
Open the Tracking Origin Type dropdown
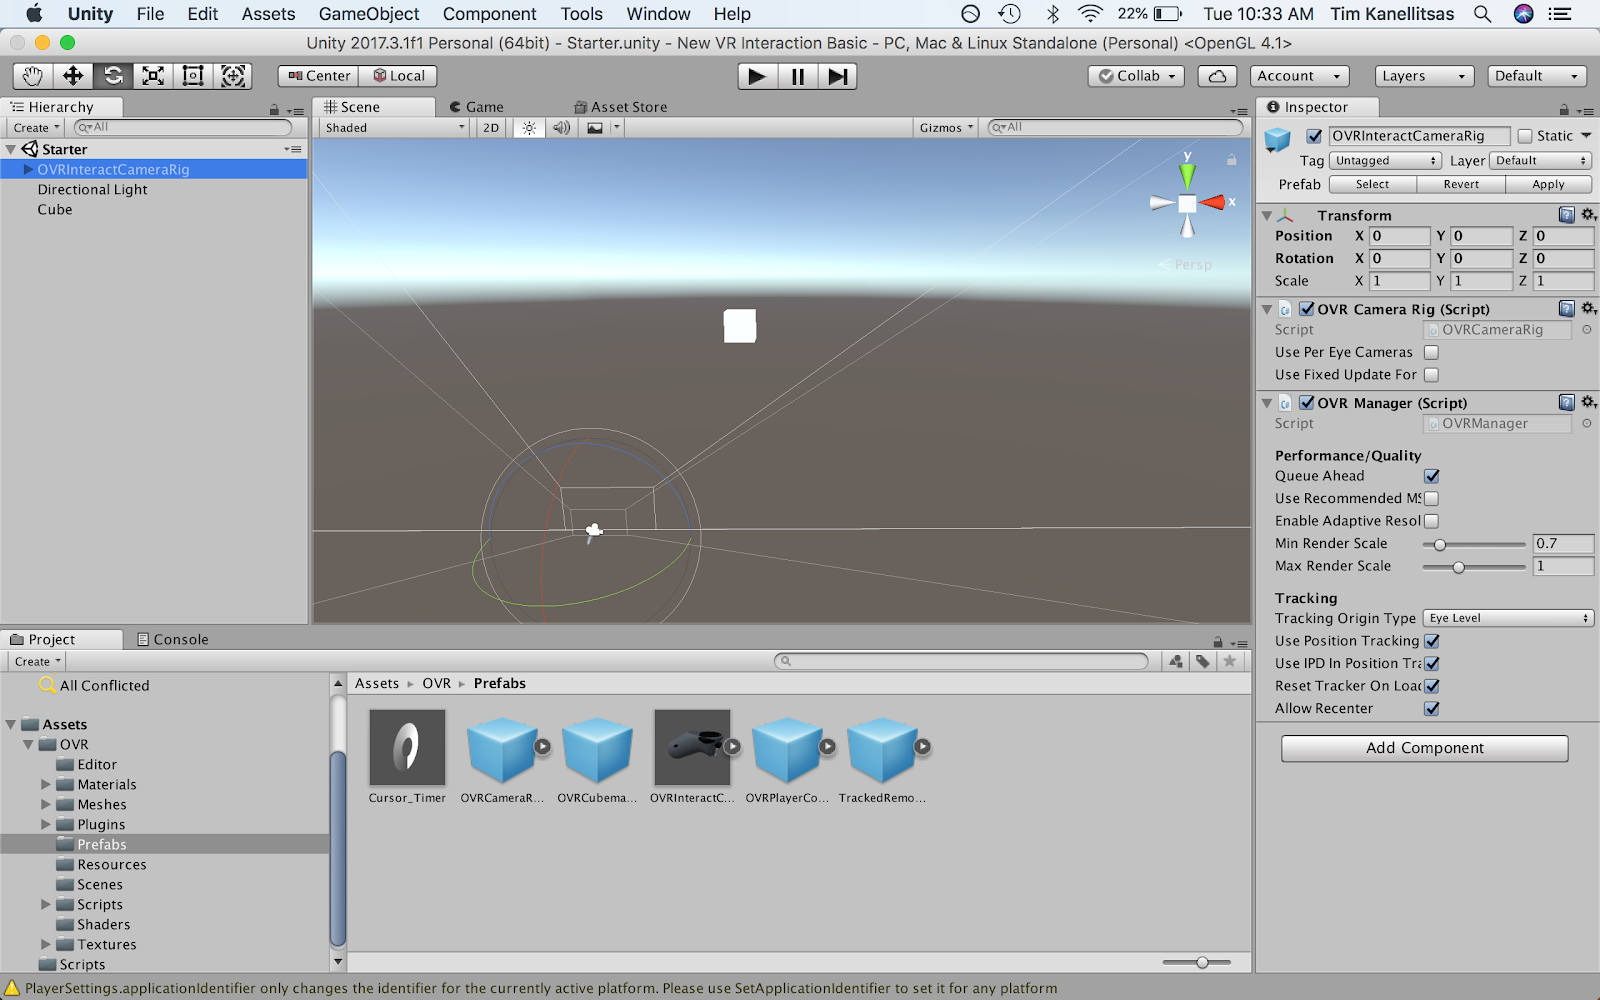coord(1508,618)
